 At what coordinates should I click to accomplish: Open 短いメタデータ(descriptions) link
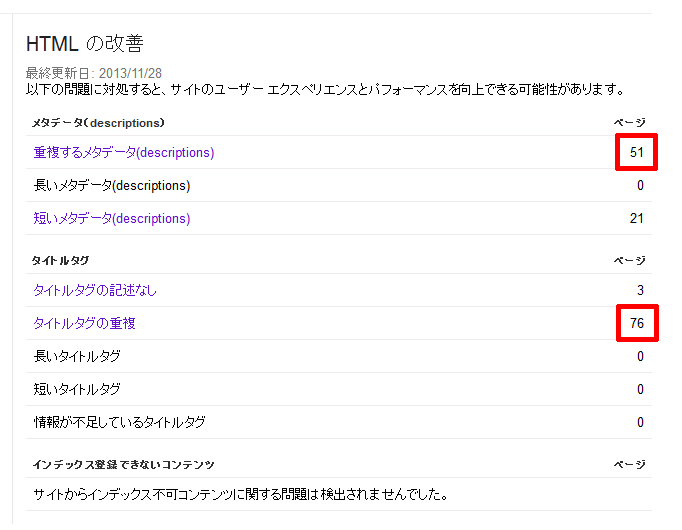pos(112,218)
